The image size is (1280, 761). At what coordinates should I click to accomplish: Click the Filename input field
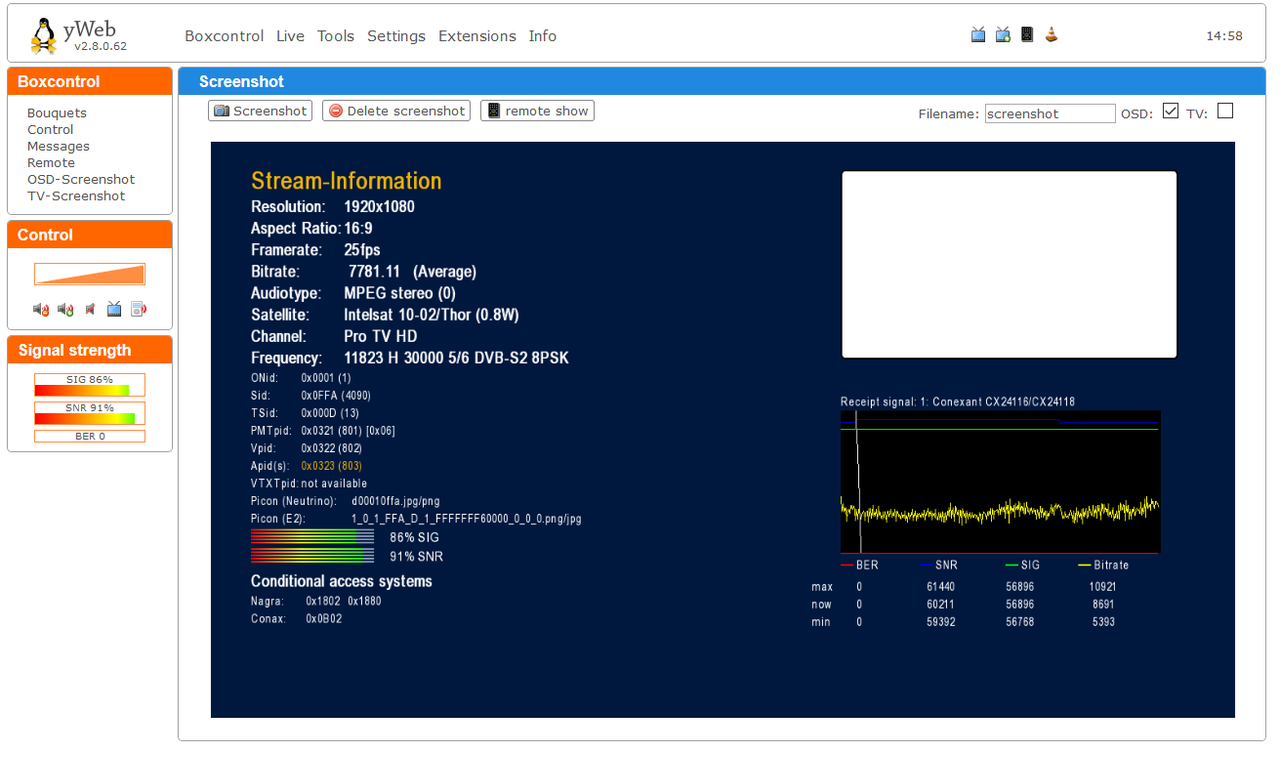(1050, 114)
